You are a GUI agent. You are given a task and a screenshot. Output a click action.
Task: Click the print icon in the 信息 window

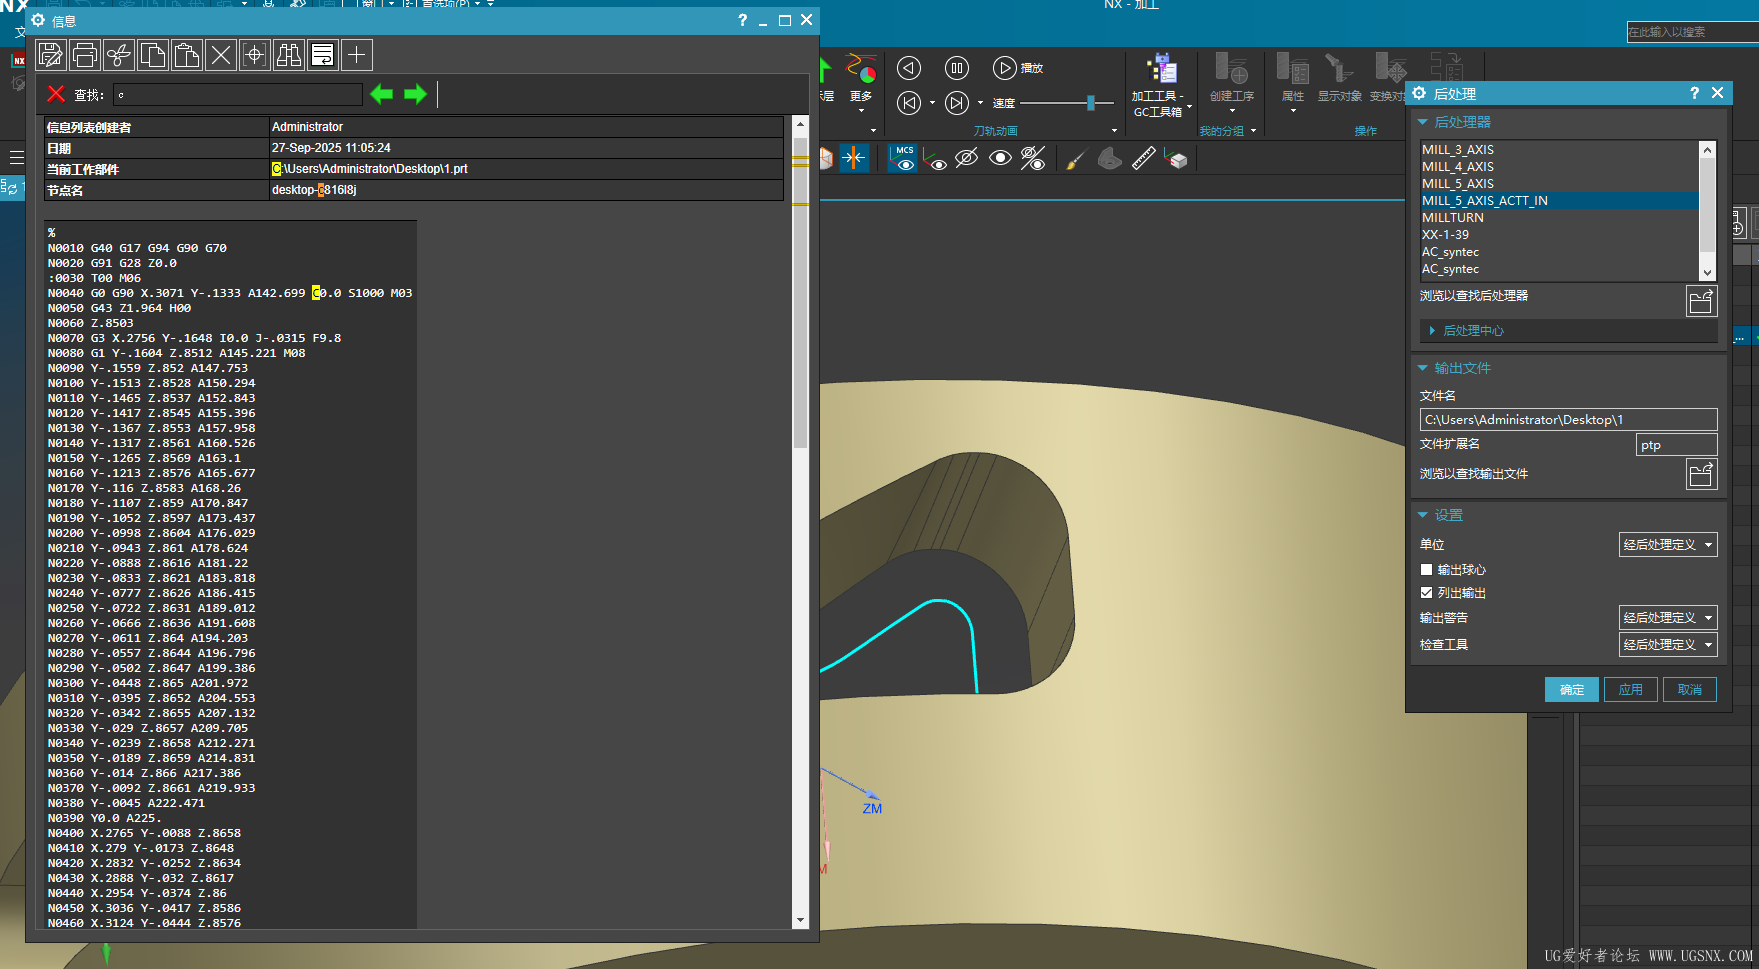tap(85, 55)
